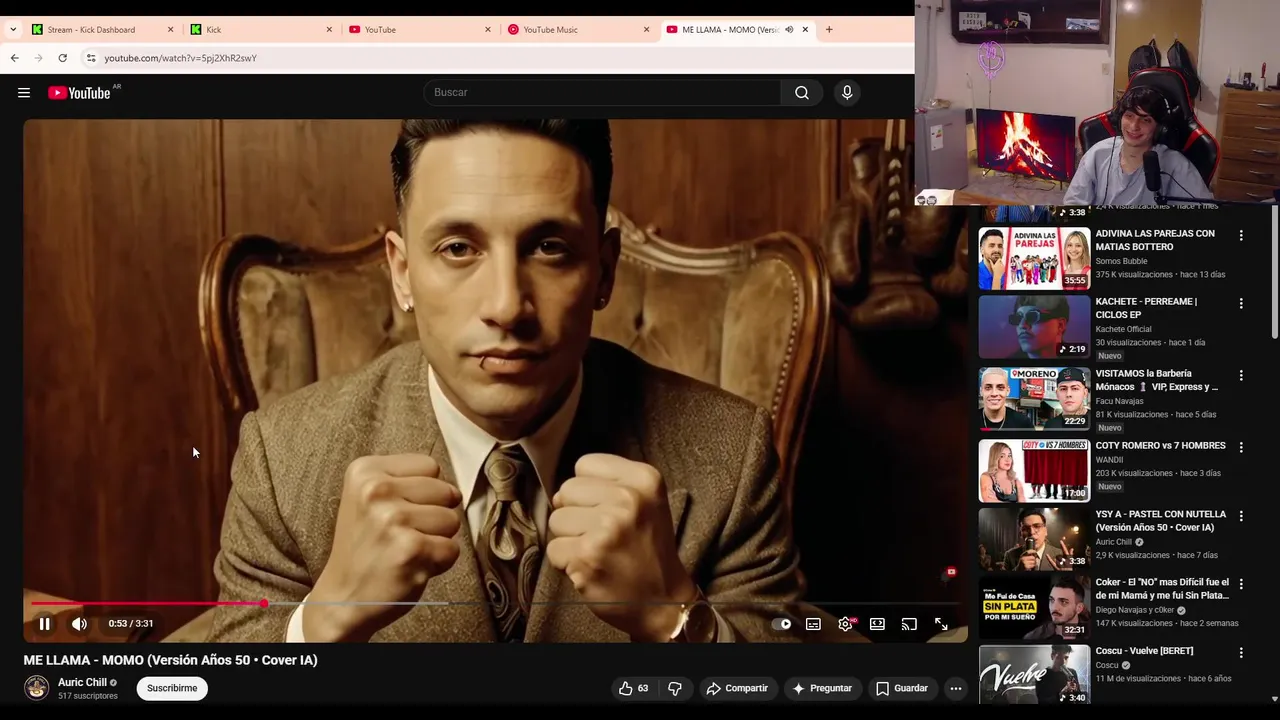Open options for PASTEL CON NUTELLA video
The image size is (1280, 720).
[x=1241, y=516]
